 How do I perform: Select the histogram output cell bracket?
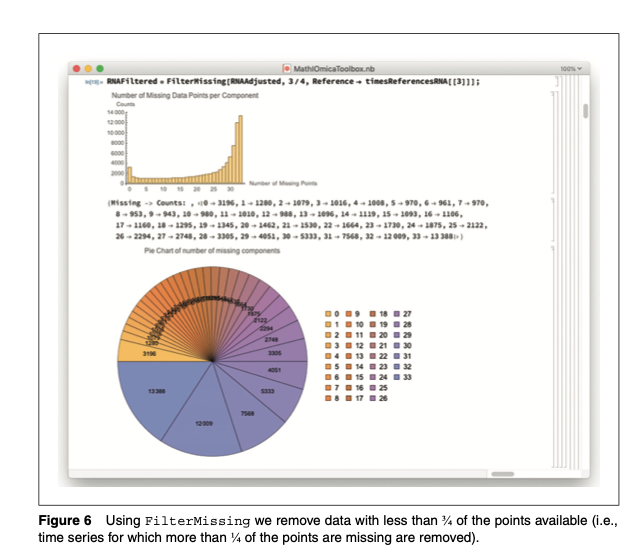(x=553, y=142)
